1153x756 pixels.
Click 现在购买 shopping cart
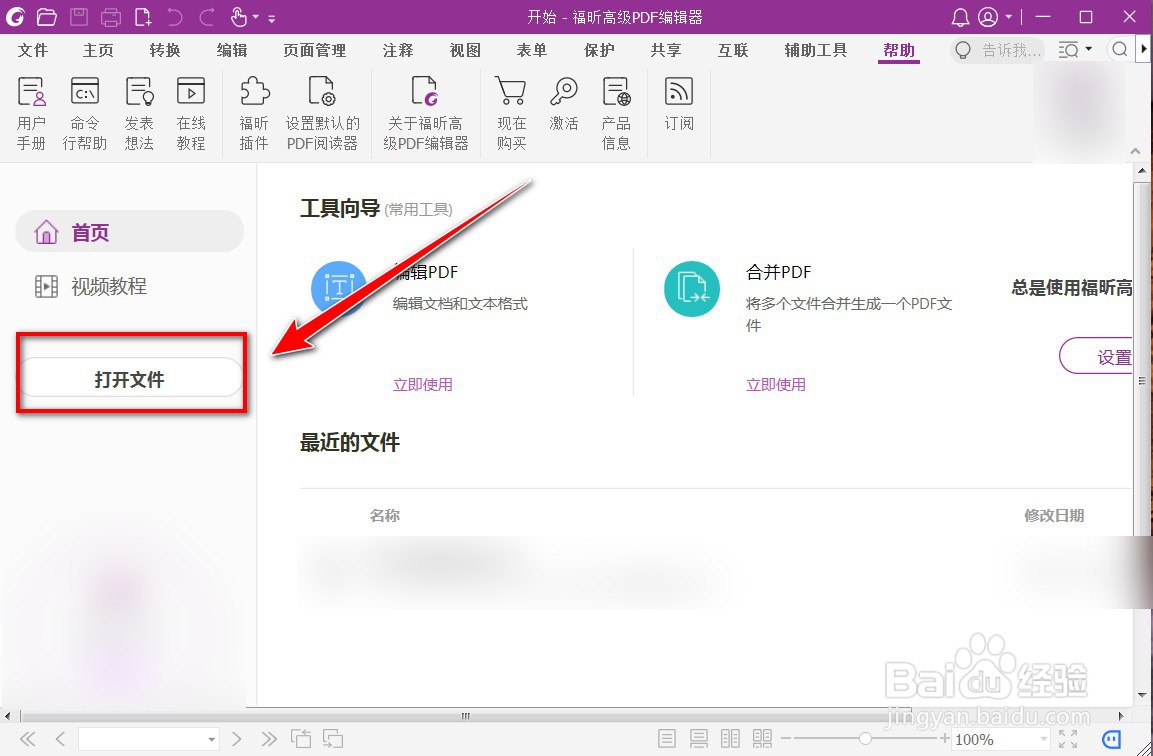[x=511, y=114]
